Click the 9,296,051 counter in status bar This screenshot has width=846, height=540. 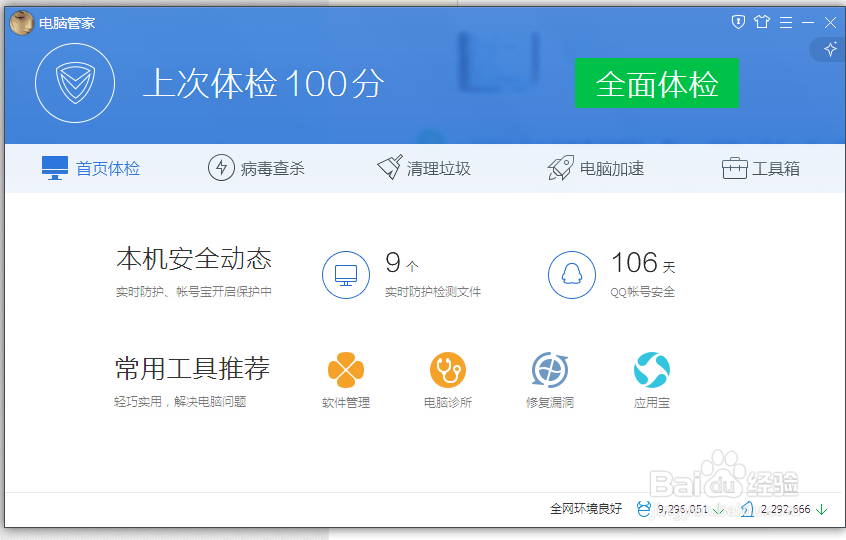683,509
